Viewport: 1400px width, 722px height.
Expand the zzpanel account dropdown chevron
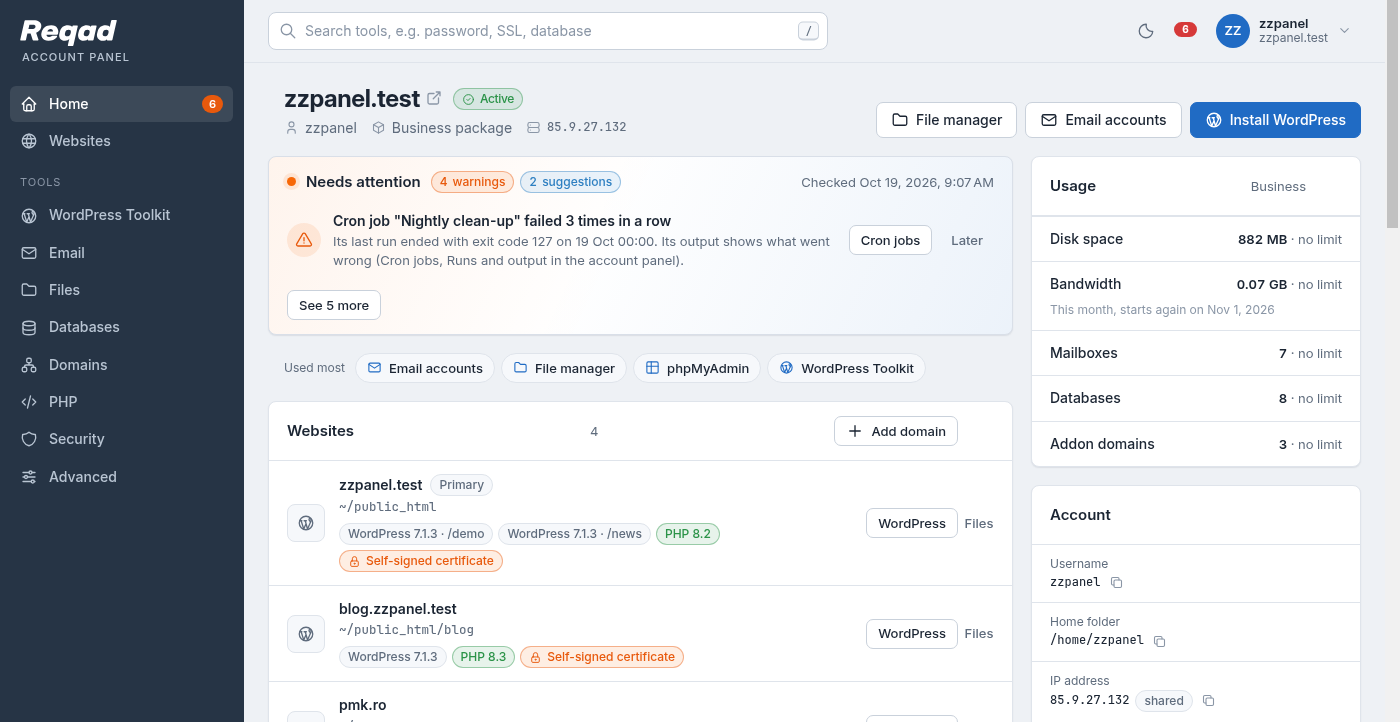pyautogui.click(x=1344, y=31)
